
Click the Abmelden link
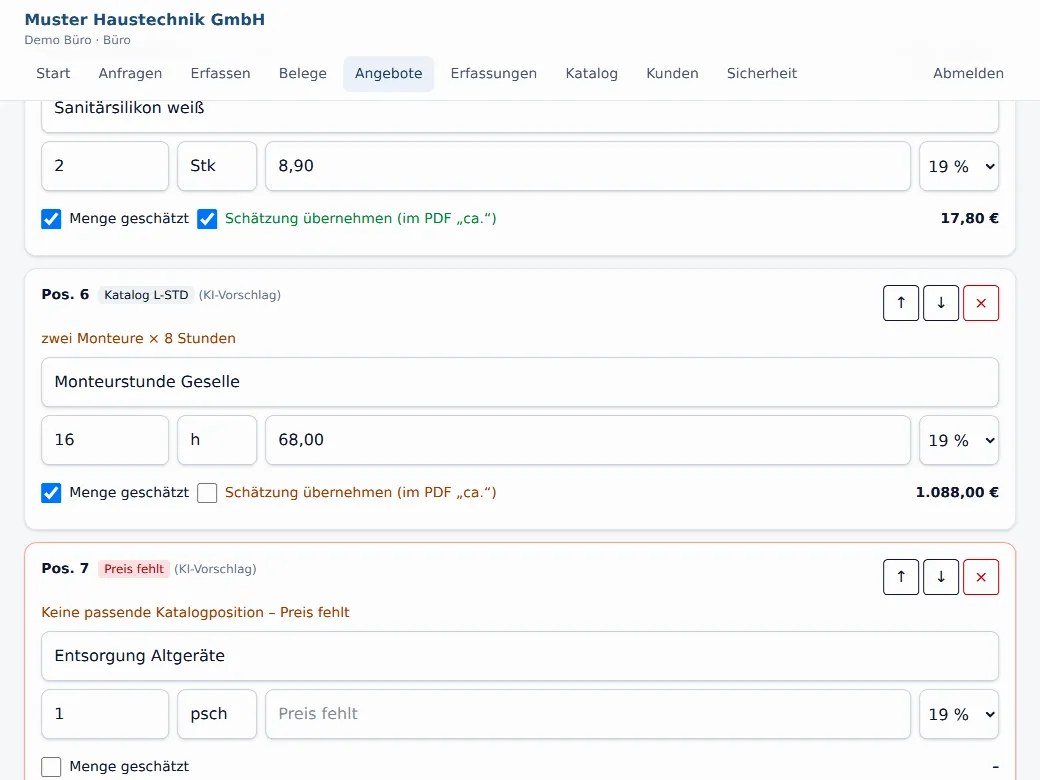click(968, 74)
